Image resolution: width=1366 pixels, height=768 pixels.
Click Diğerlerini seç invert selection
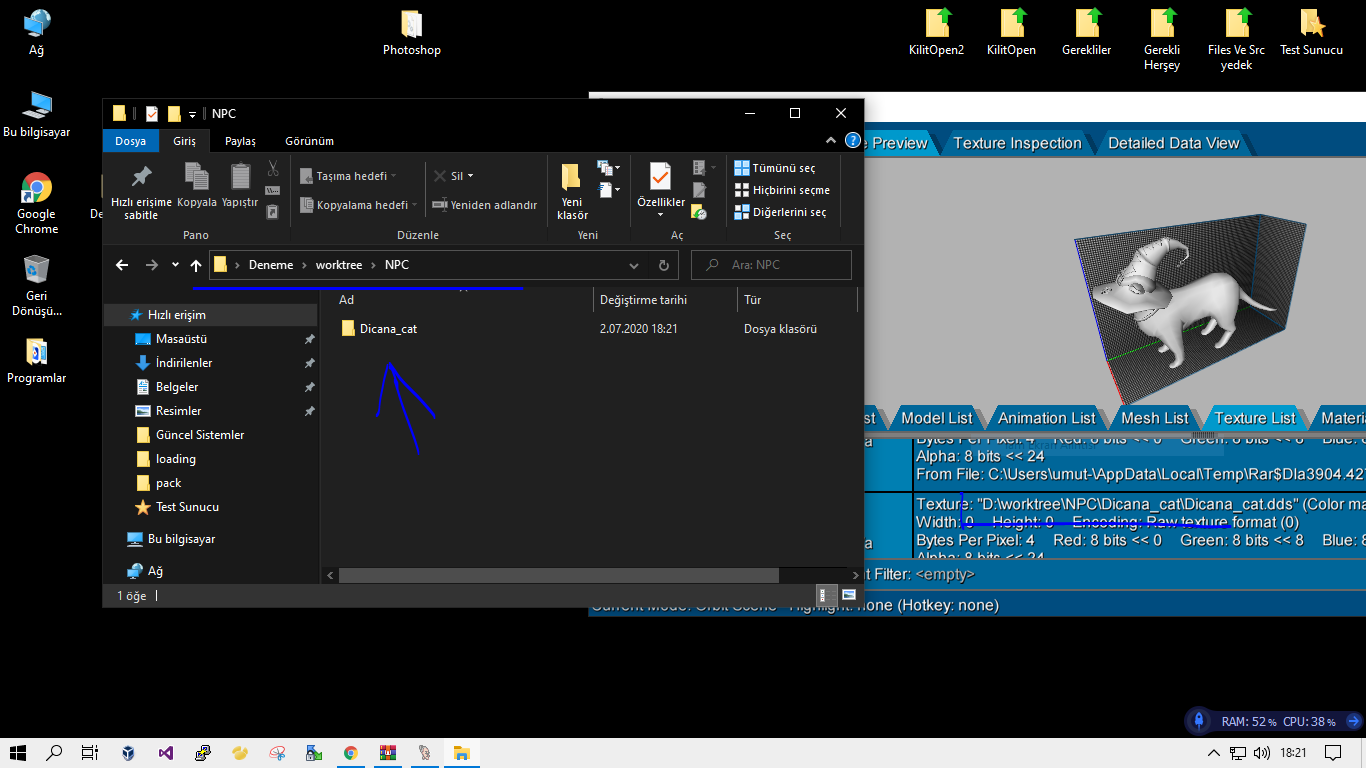point(780,212)
